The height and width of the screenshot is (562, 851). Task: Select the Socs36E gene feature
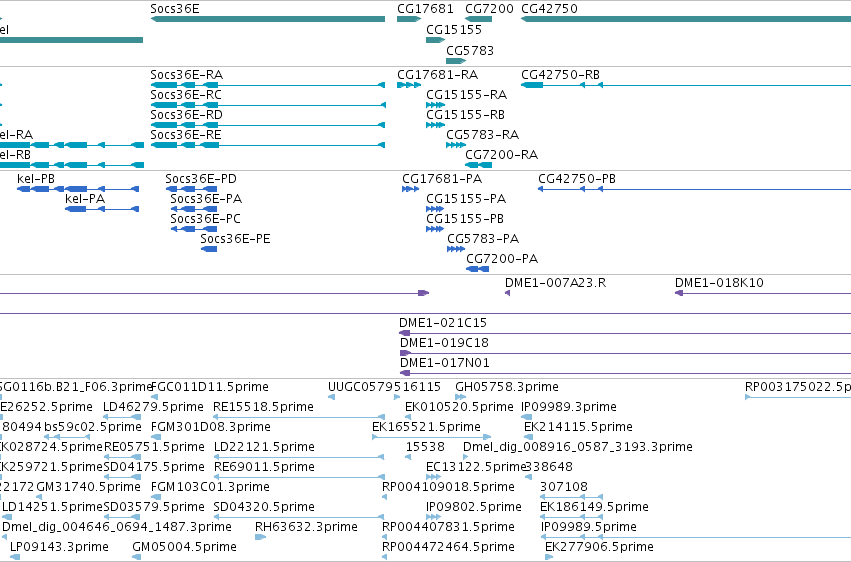coord(268,19)
